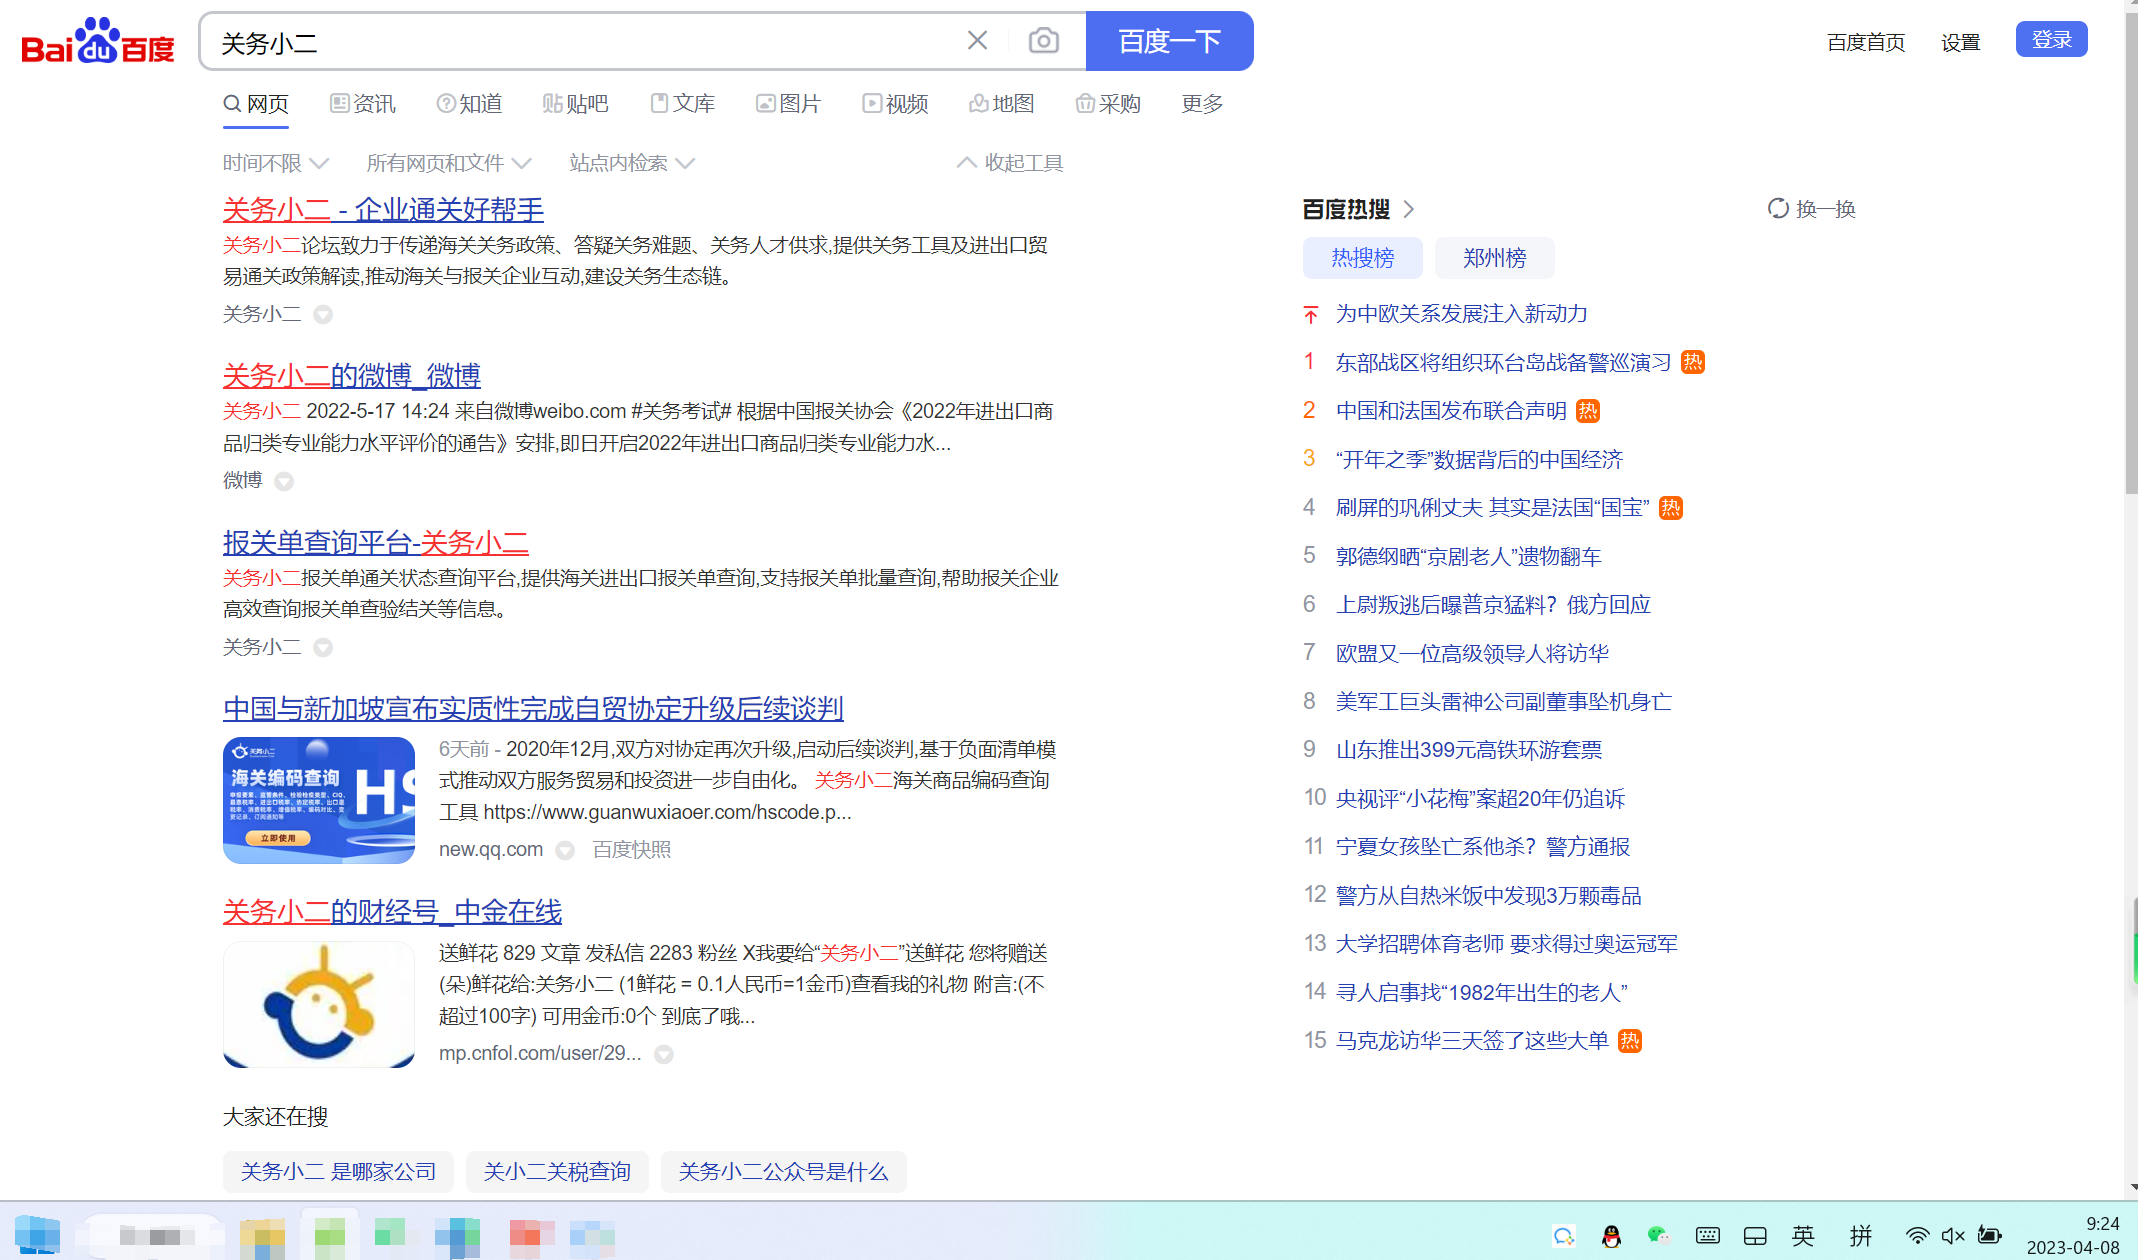Select the 网页 tab
The width and height of the screenshot is (2138, 1260).
click(256, 104)
